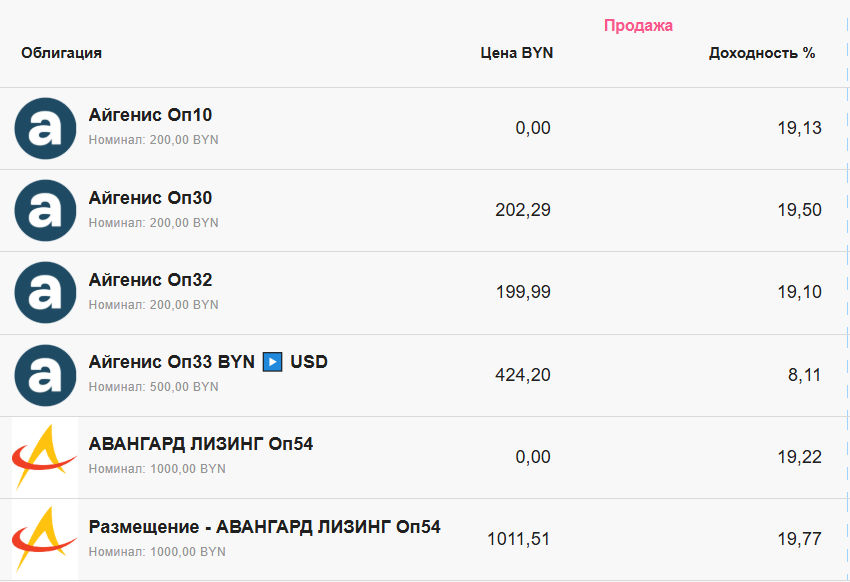Screen dimensions: 850x582
Task: Click the Размещение АВАНГАРД ЛИЗИНГ logo
Action: (x=45, y=540)
